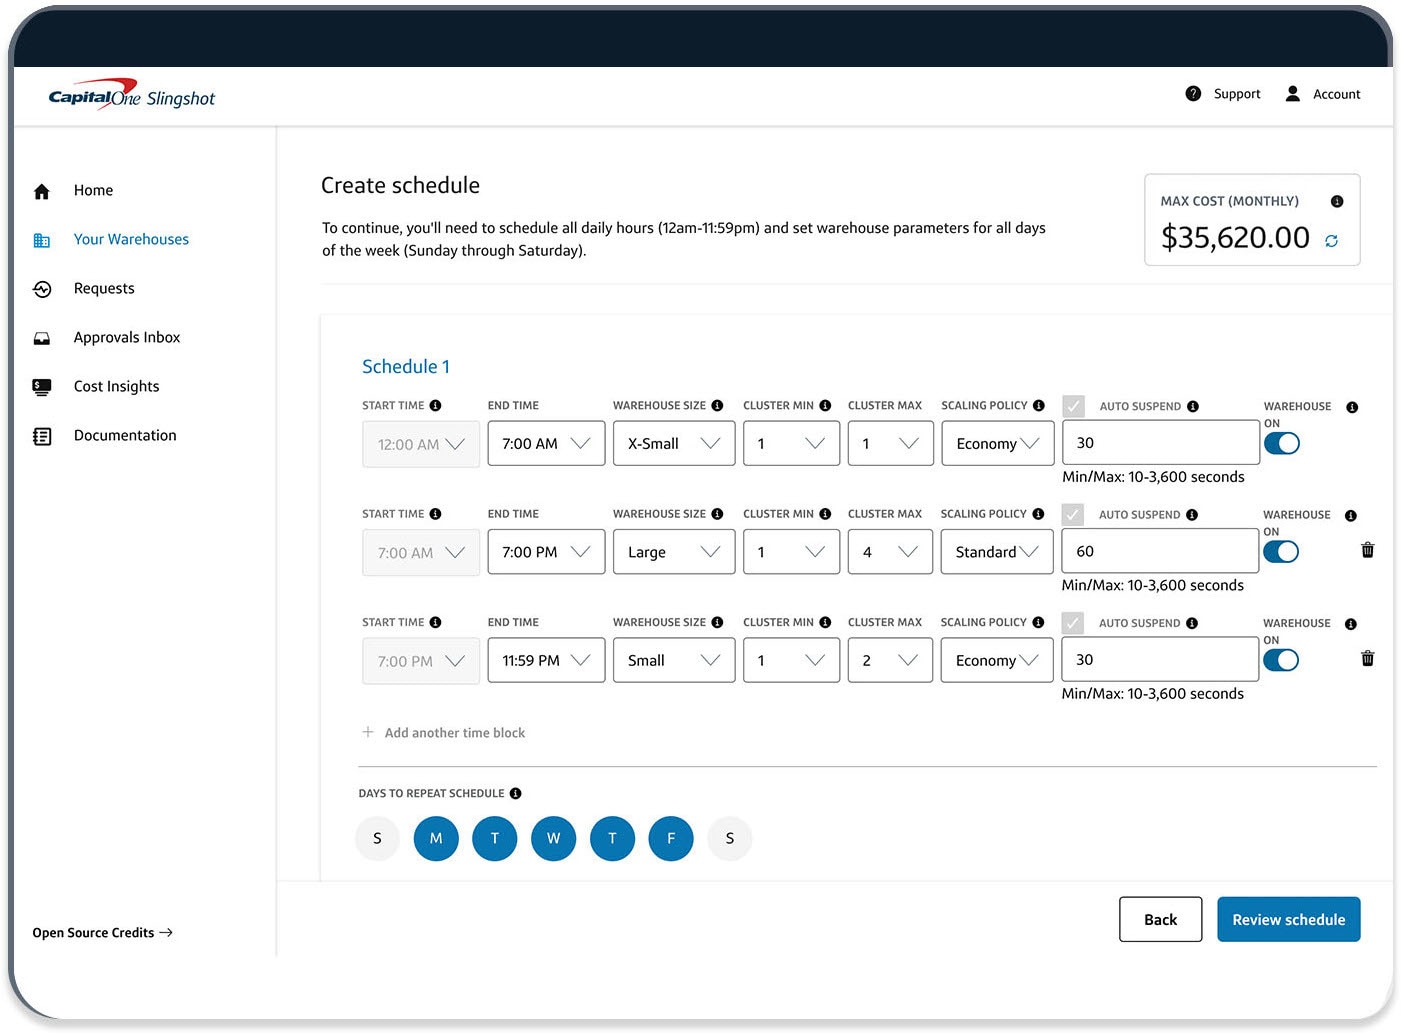
Task: Turn off Warehouse On for first time block
Action: (1282, 443)
